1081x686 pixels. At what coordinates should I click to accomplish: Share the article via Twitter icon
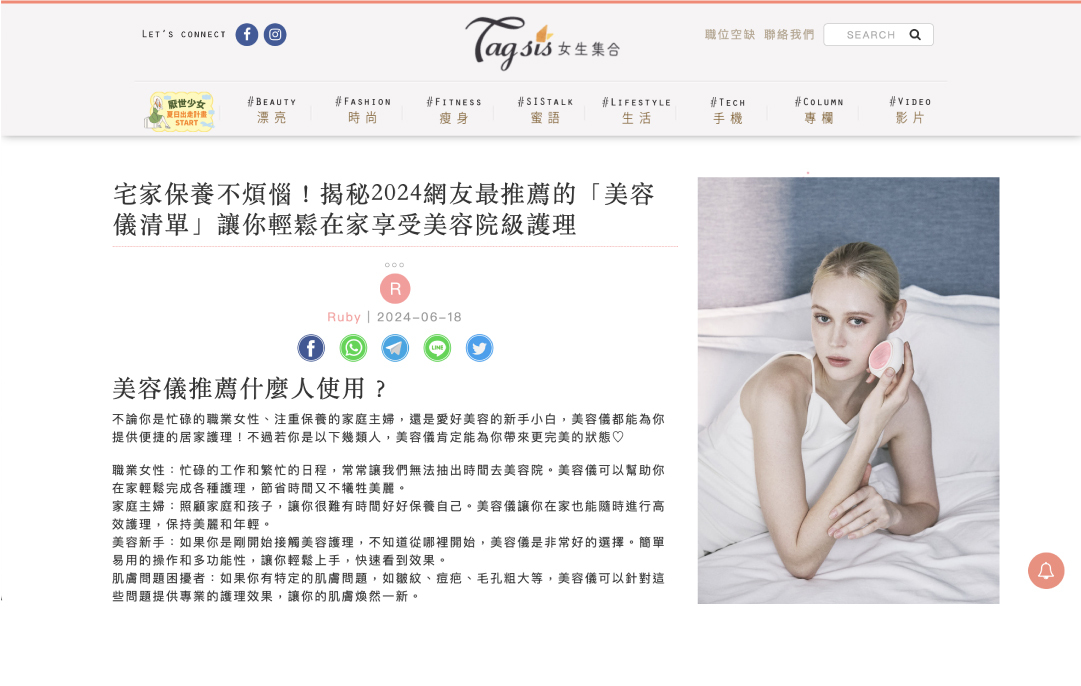[479, 348]
